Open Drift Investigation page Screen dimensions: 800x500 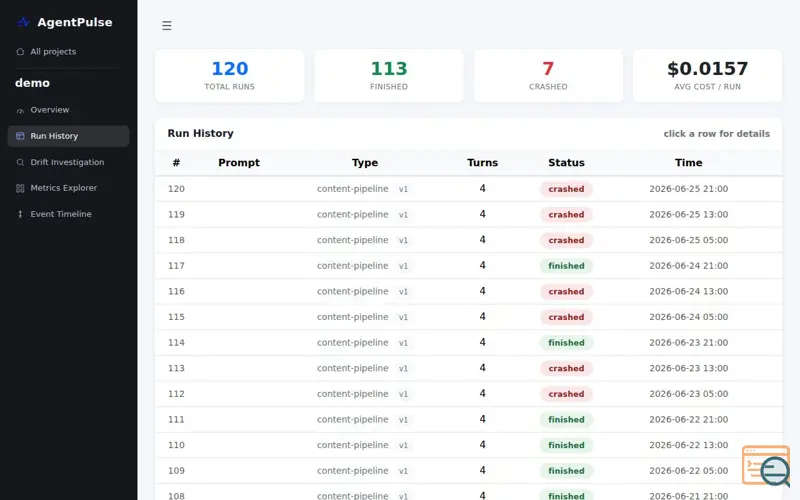pos(68,162)
